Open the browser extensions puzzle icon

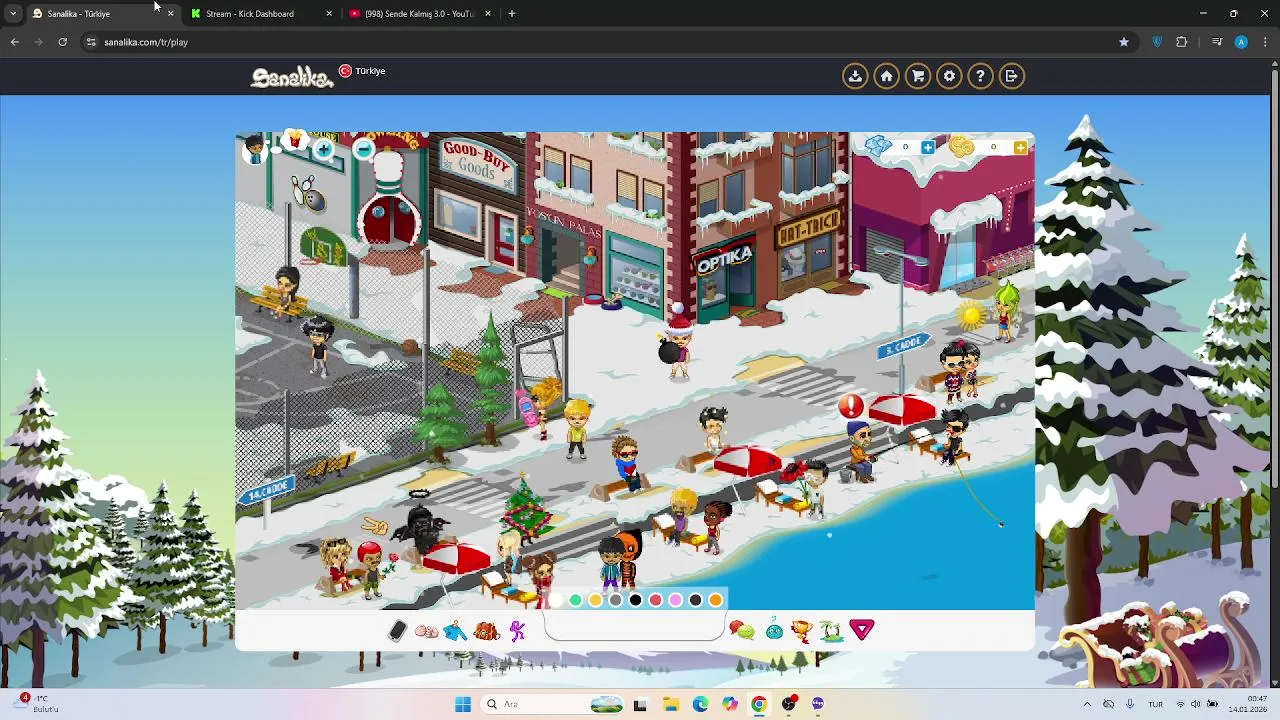(x=1182, y=42)
